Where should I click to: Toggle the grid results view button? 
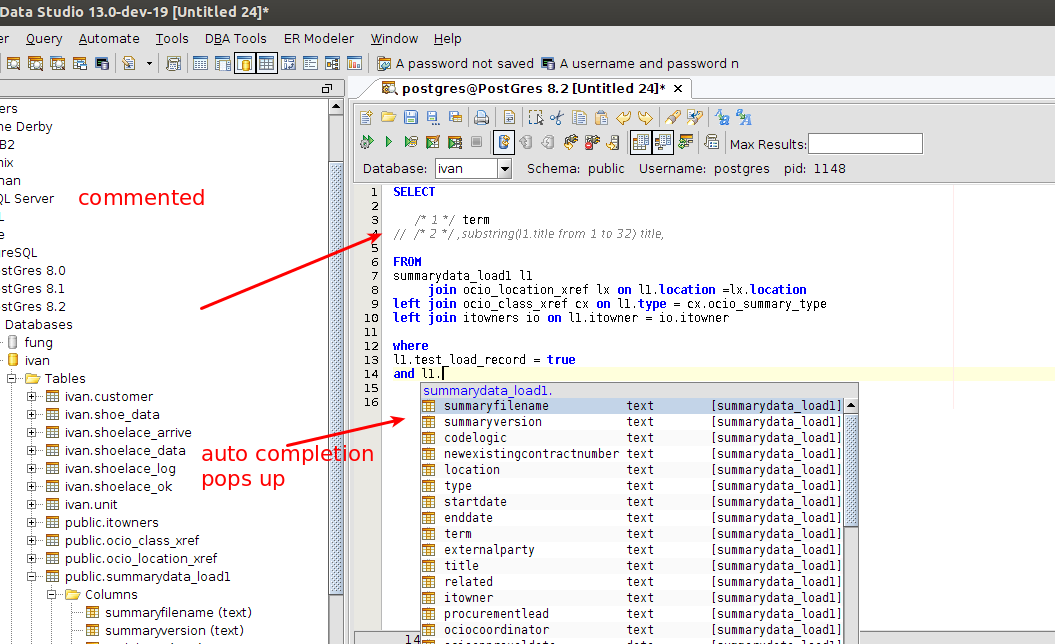[641, 142]
